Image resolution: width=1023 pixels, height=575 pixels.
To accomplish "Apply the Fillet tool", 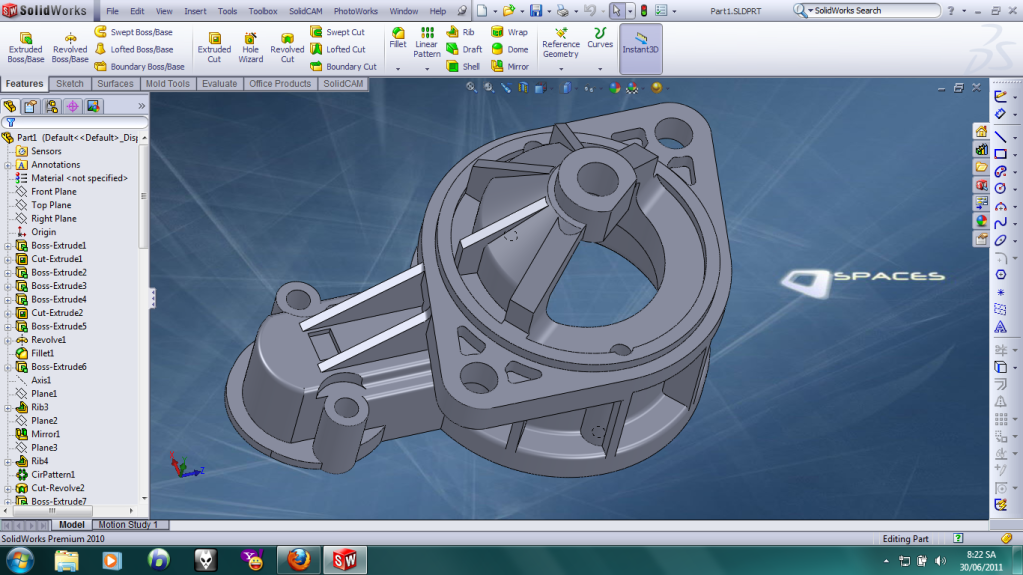I will click(397, 38).
